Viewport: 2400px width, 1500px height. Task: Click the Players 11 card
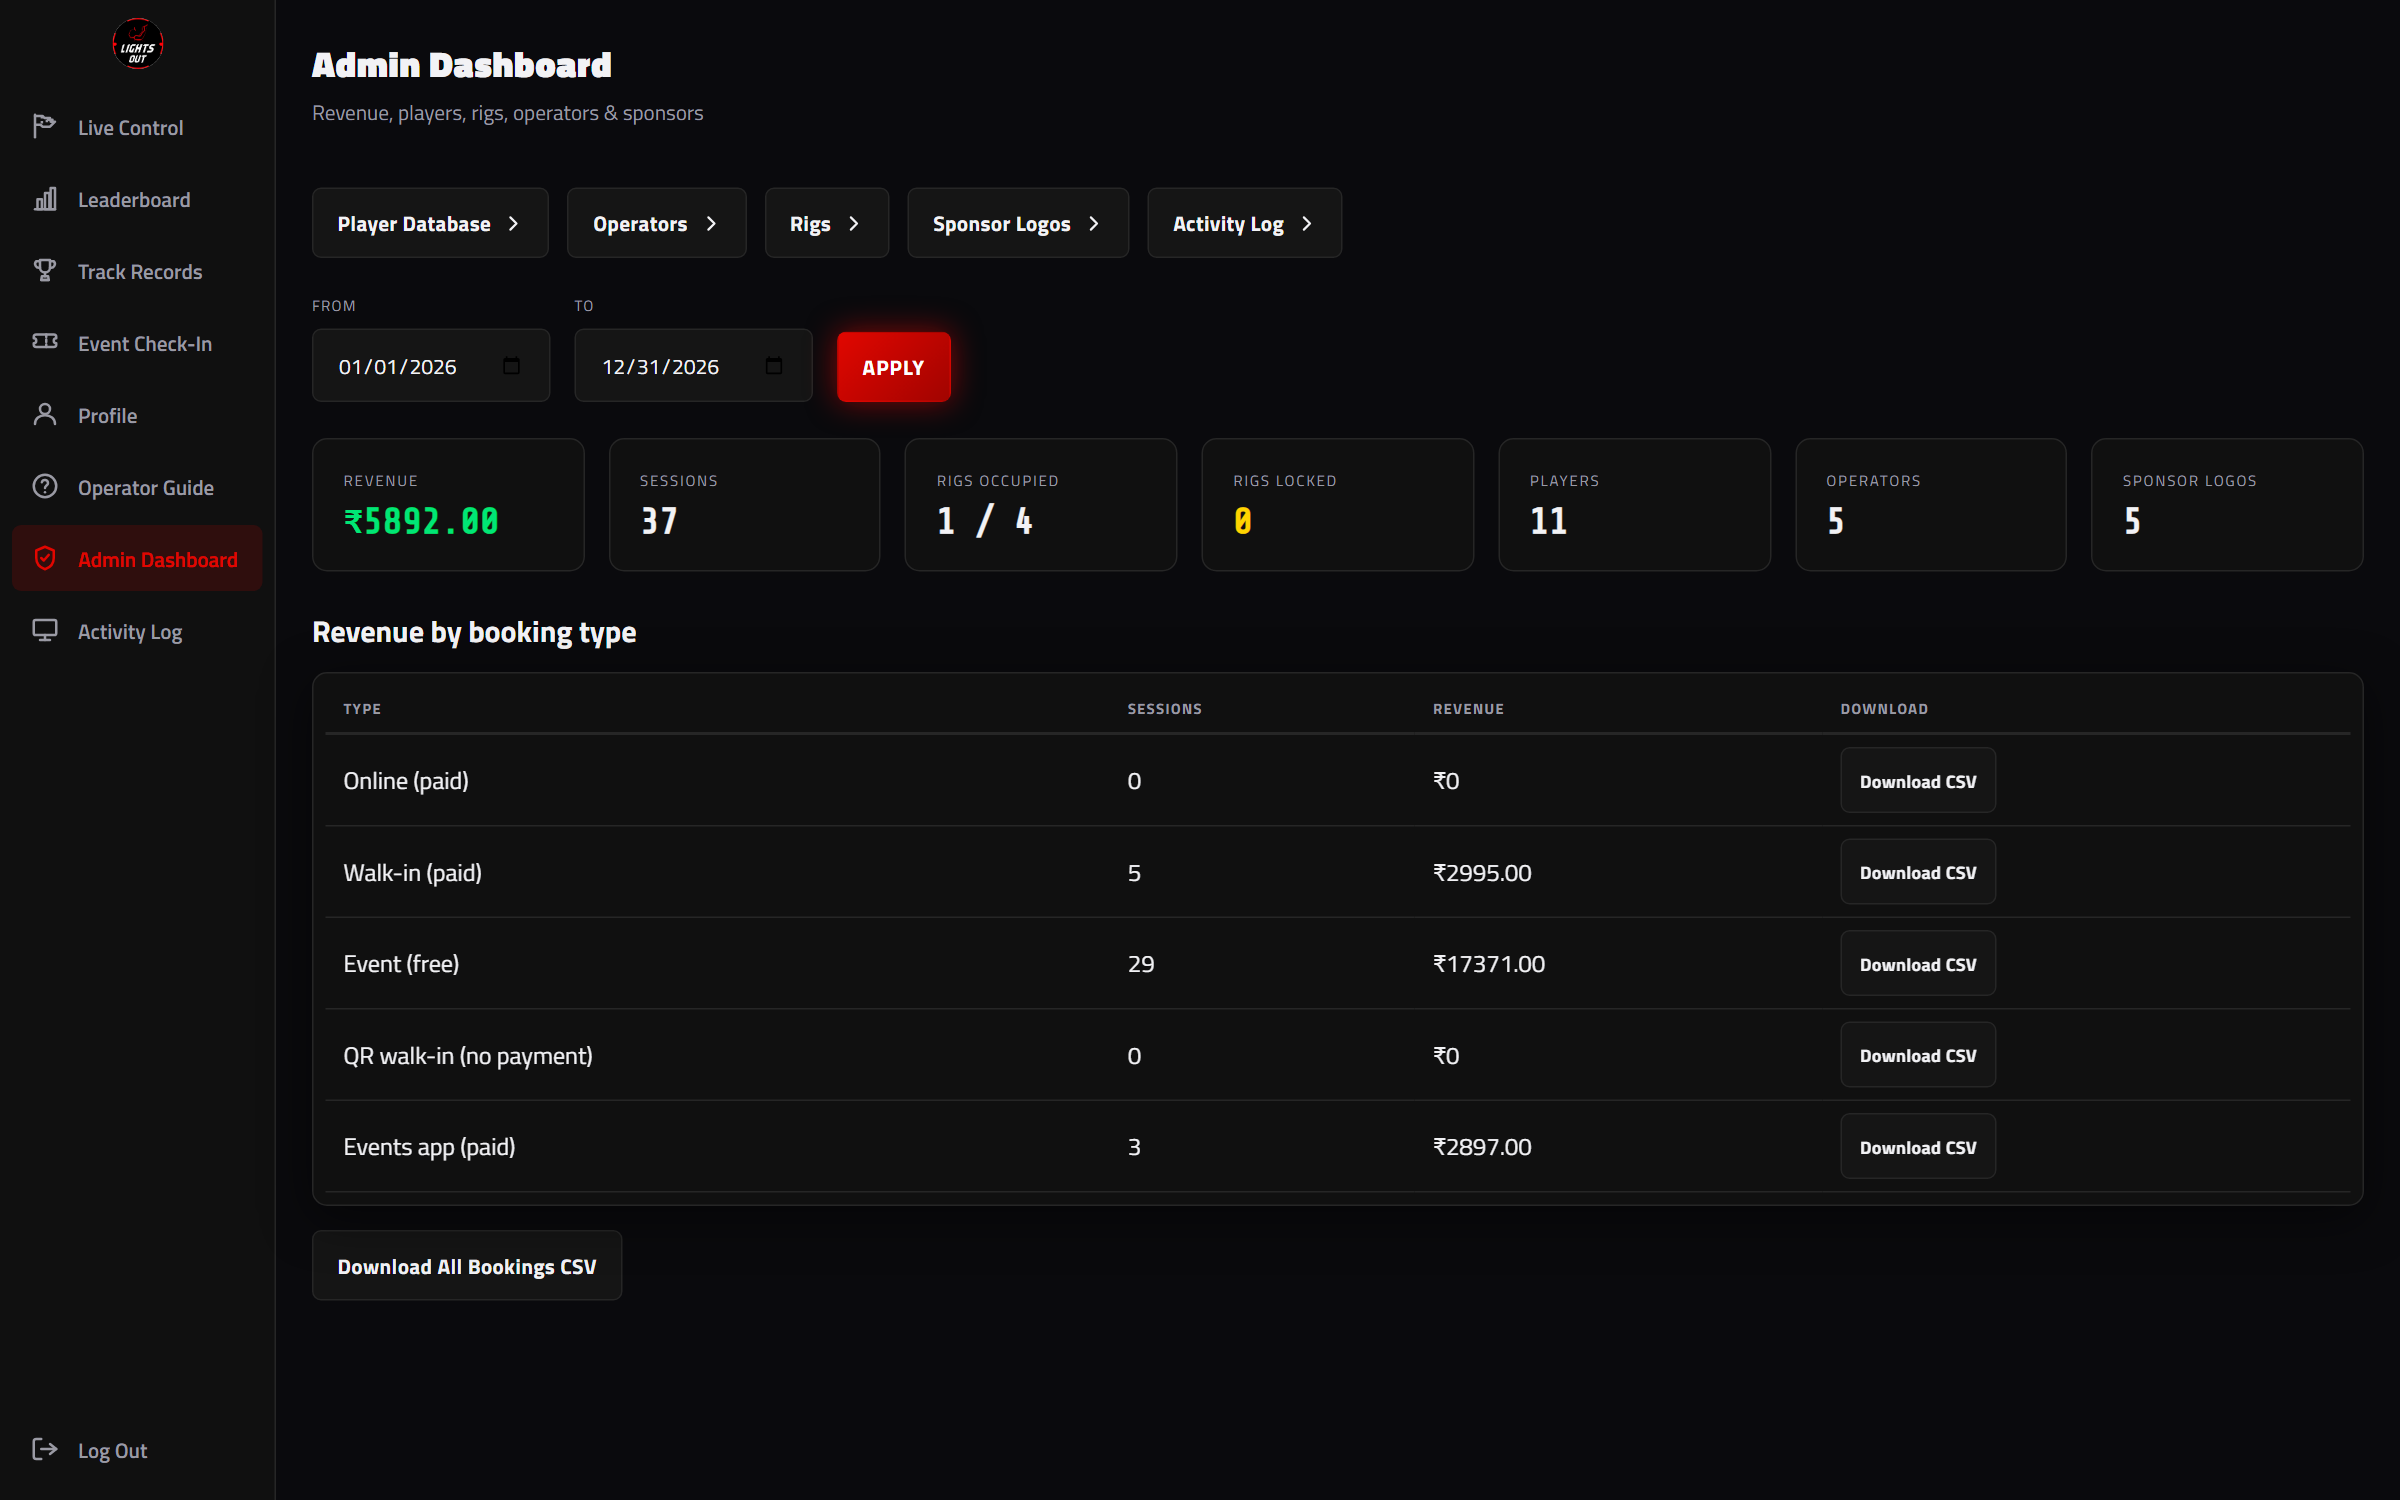coord(1634,505)
